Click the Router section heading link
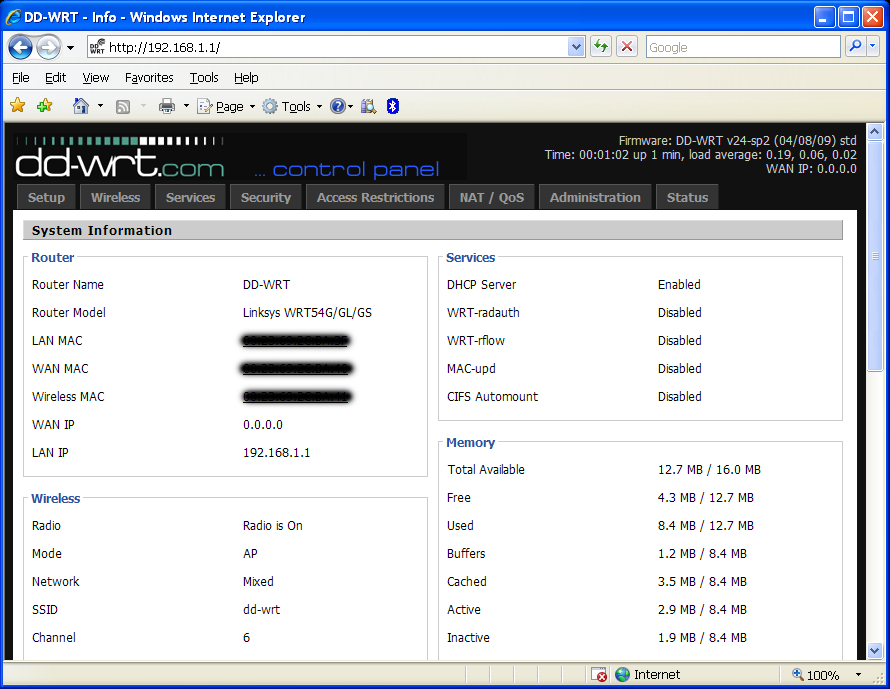Viewport: 890px width, 689px height. [x=53, y=258]
